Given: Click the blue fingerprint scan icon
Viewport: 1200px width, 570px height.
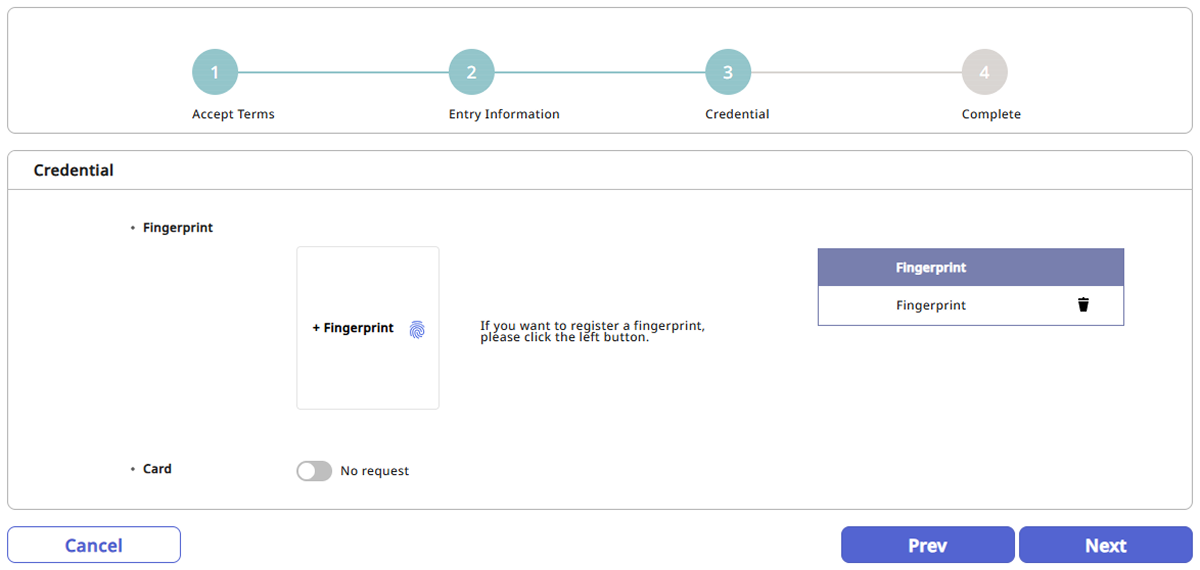Looking at the screenshot, I should (x=417, y=329).
